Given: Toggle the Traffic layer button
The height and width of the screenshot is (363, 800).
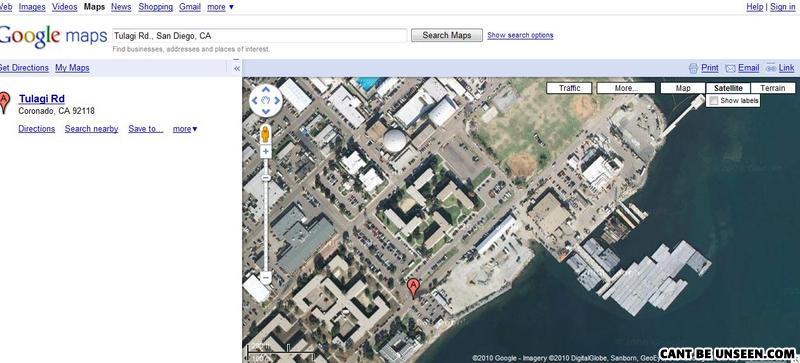Looking at the screenshot, I should [x=569, y=88].
